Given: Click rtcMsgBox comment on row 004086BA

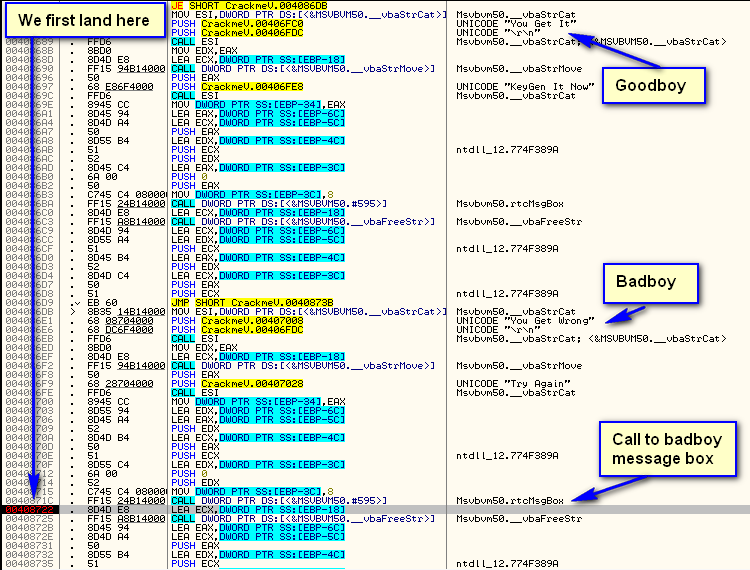Looking at the screenshot, I should [x=510, y=204].
